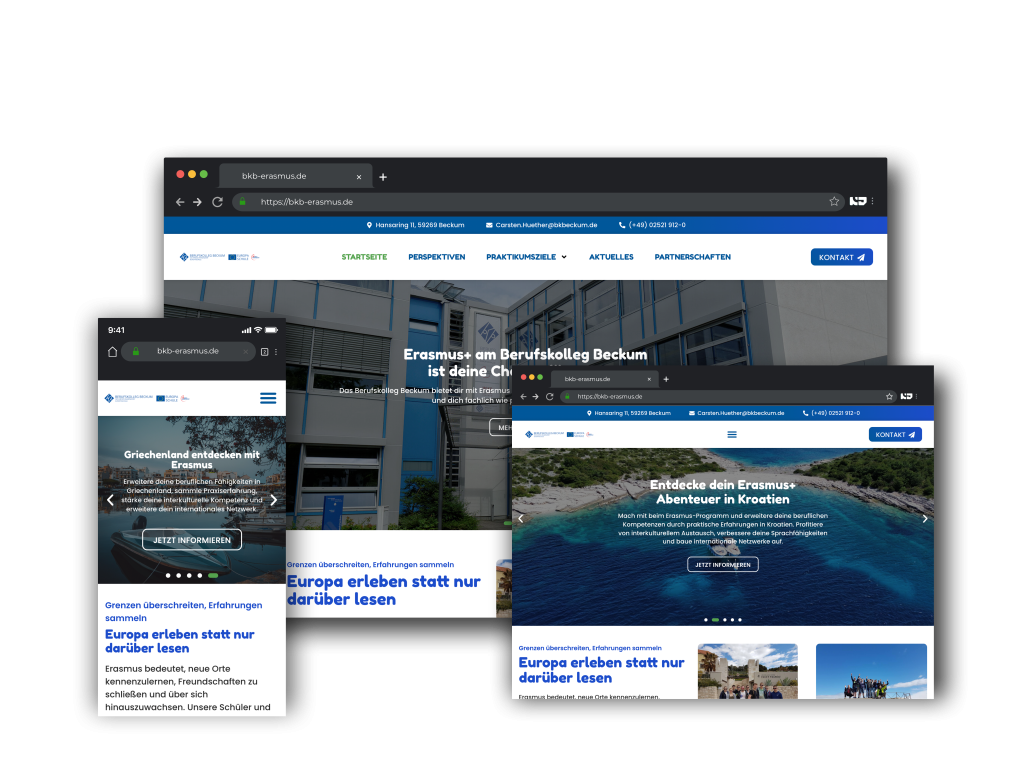The image size is (1024, 768).
Task: Open the STARTSEITE menu item
Action: coord(364,257)
